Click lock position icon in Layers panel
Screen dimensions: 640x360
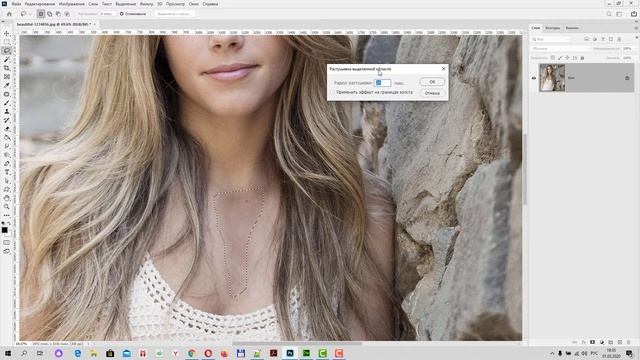tap(567, 58)
